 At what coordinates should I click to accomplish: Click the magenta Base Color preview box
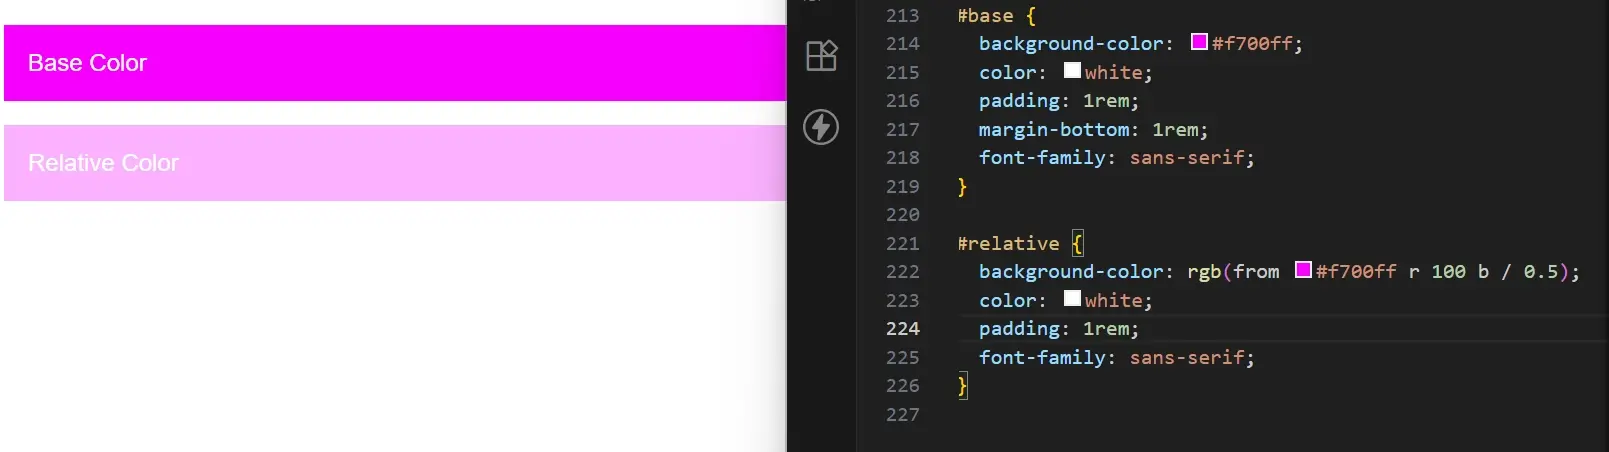pyautogui.click(x=395, y=63)
